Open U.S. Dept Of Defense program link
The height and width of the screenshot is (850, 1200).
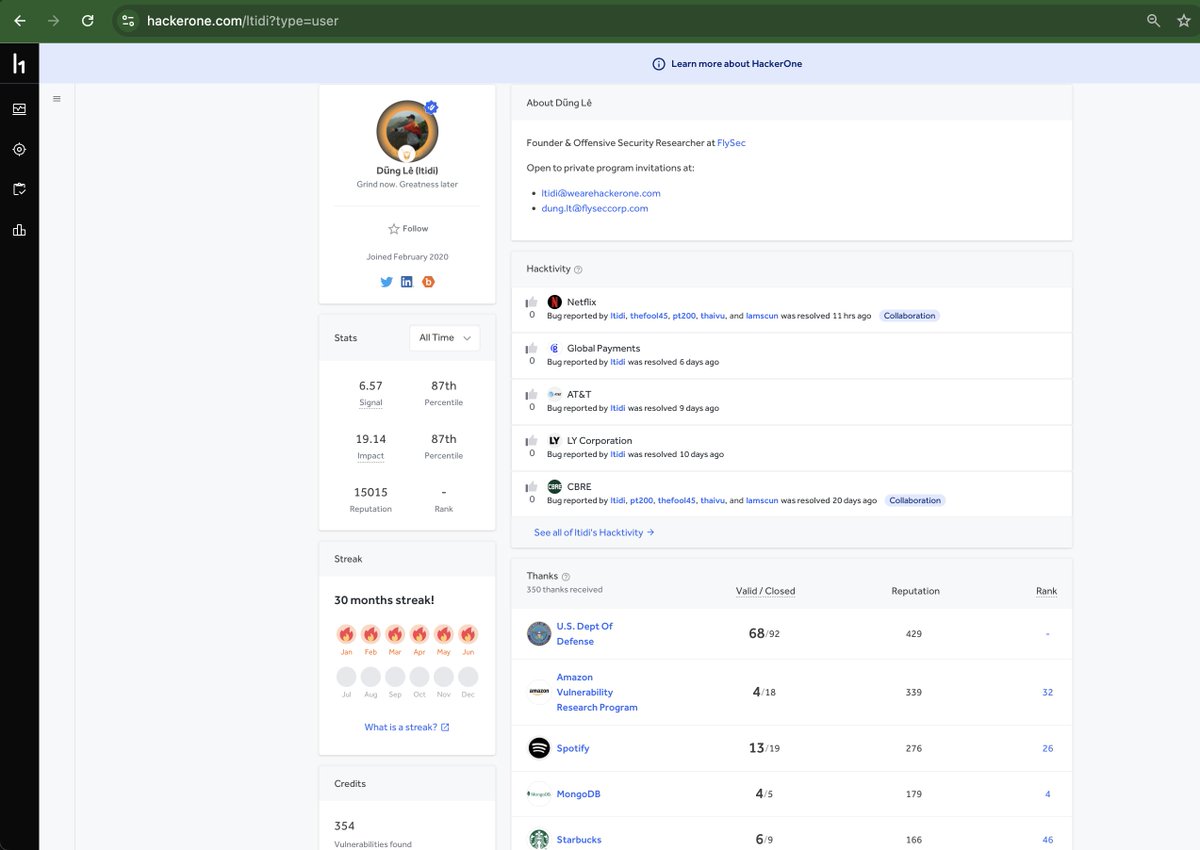point(585,634)
